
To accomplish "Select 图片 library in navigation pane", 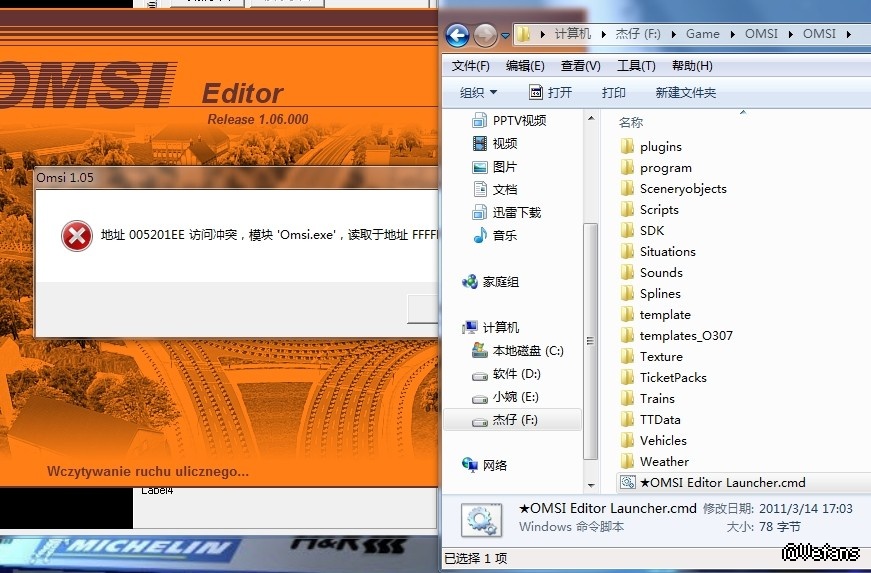I will pos(495,167).
